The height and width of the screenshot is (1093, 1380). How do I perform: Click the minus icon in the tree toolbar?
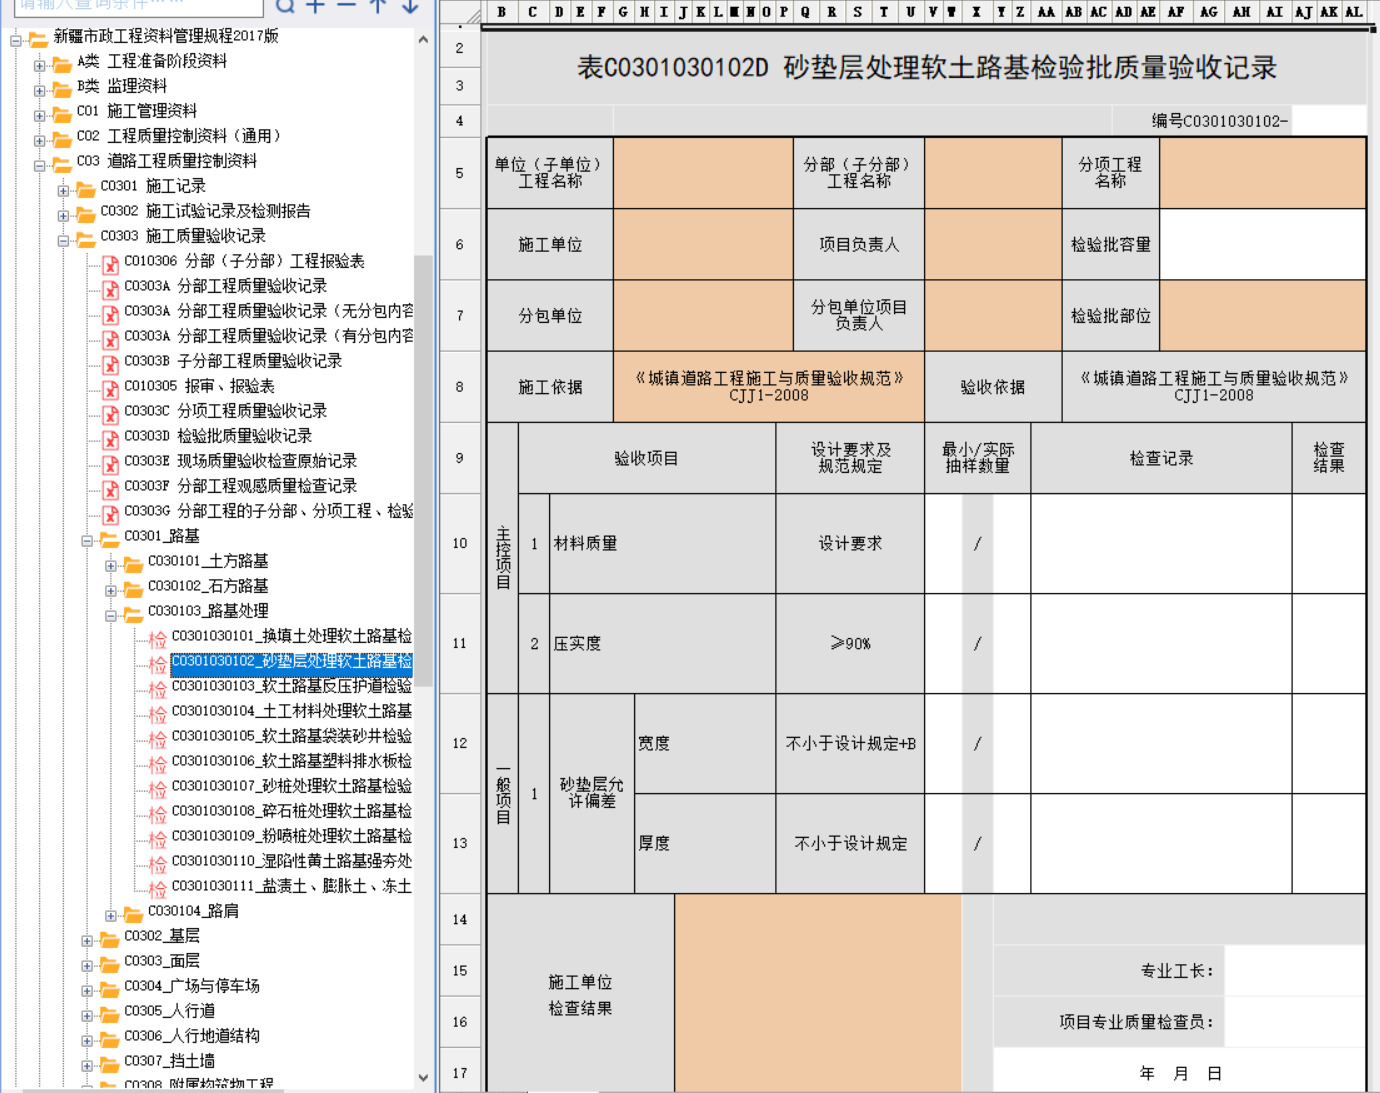[347, 5]
